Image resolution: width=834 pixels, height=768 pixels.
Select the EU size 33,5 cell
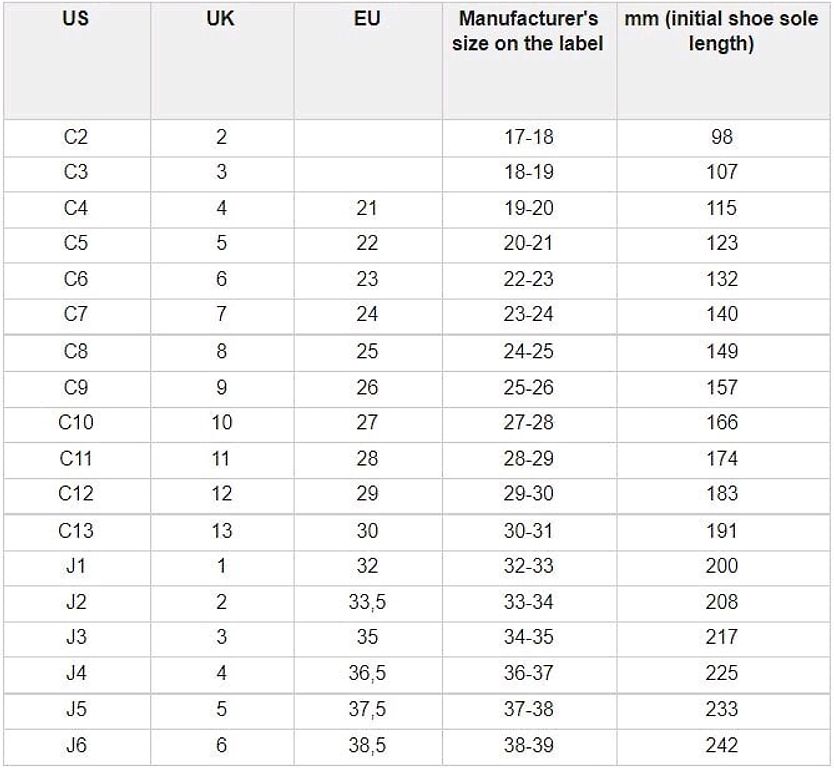point(367,602)
